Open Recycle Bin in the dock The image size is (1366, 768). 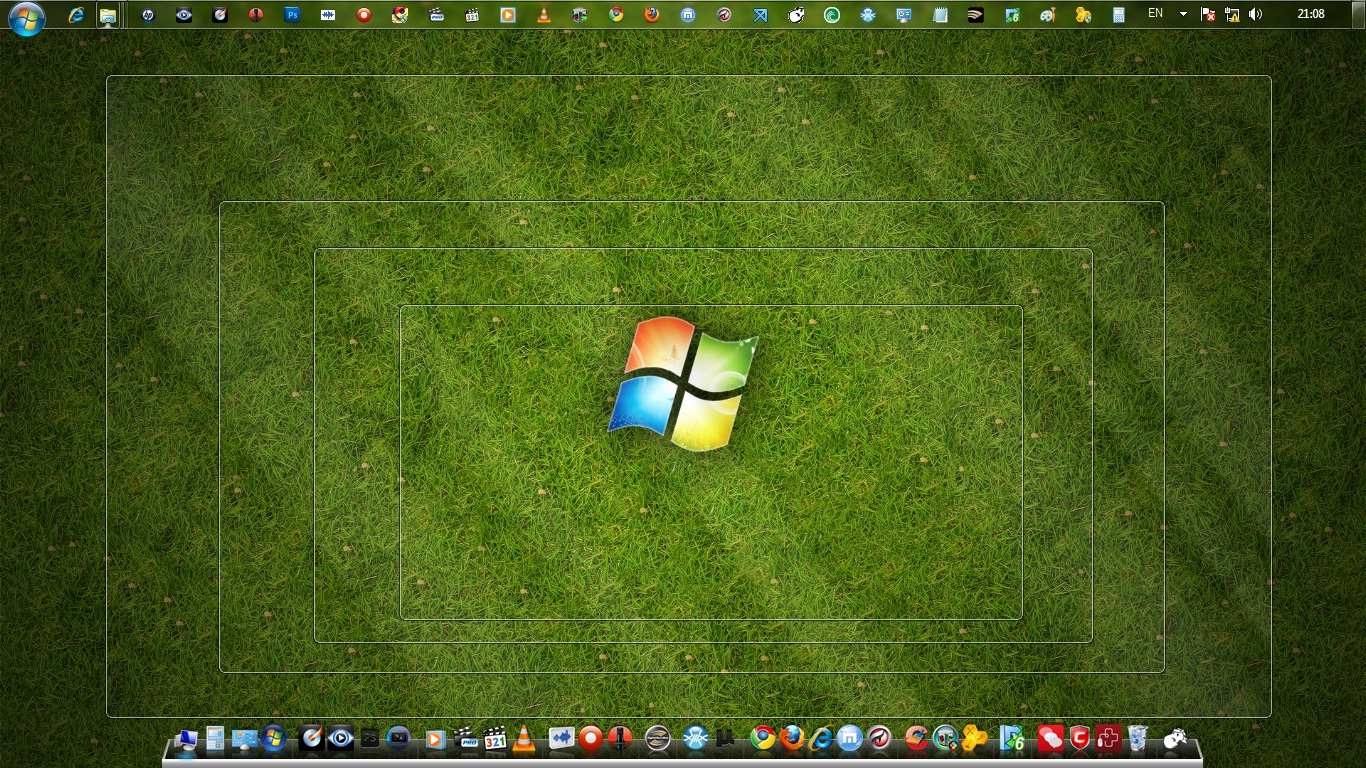[1137, 739]
